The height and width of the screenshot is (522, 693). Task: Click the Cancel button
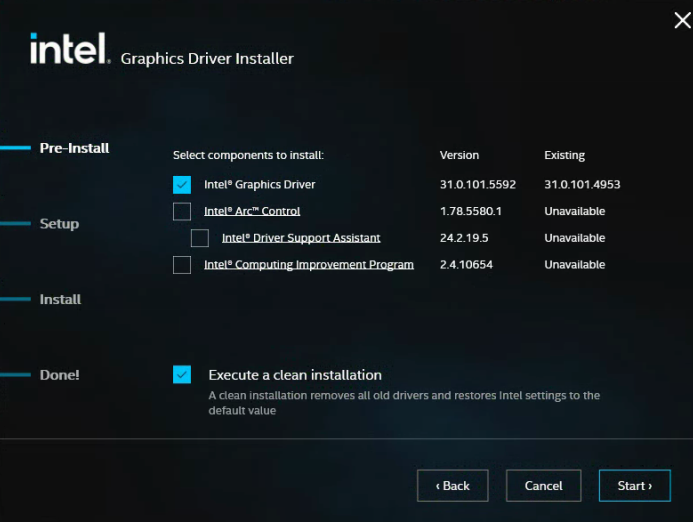[544, 486]
